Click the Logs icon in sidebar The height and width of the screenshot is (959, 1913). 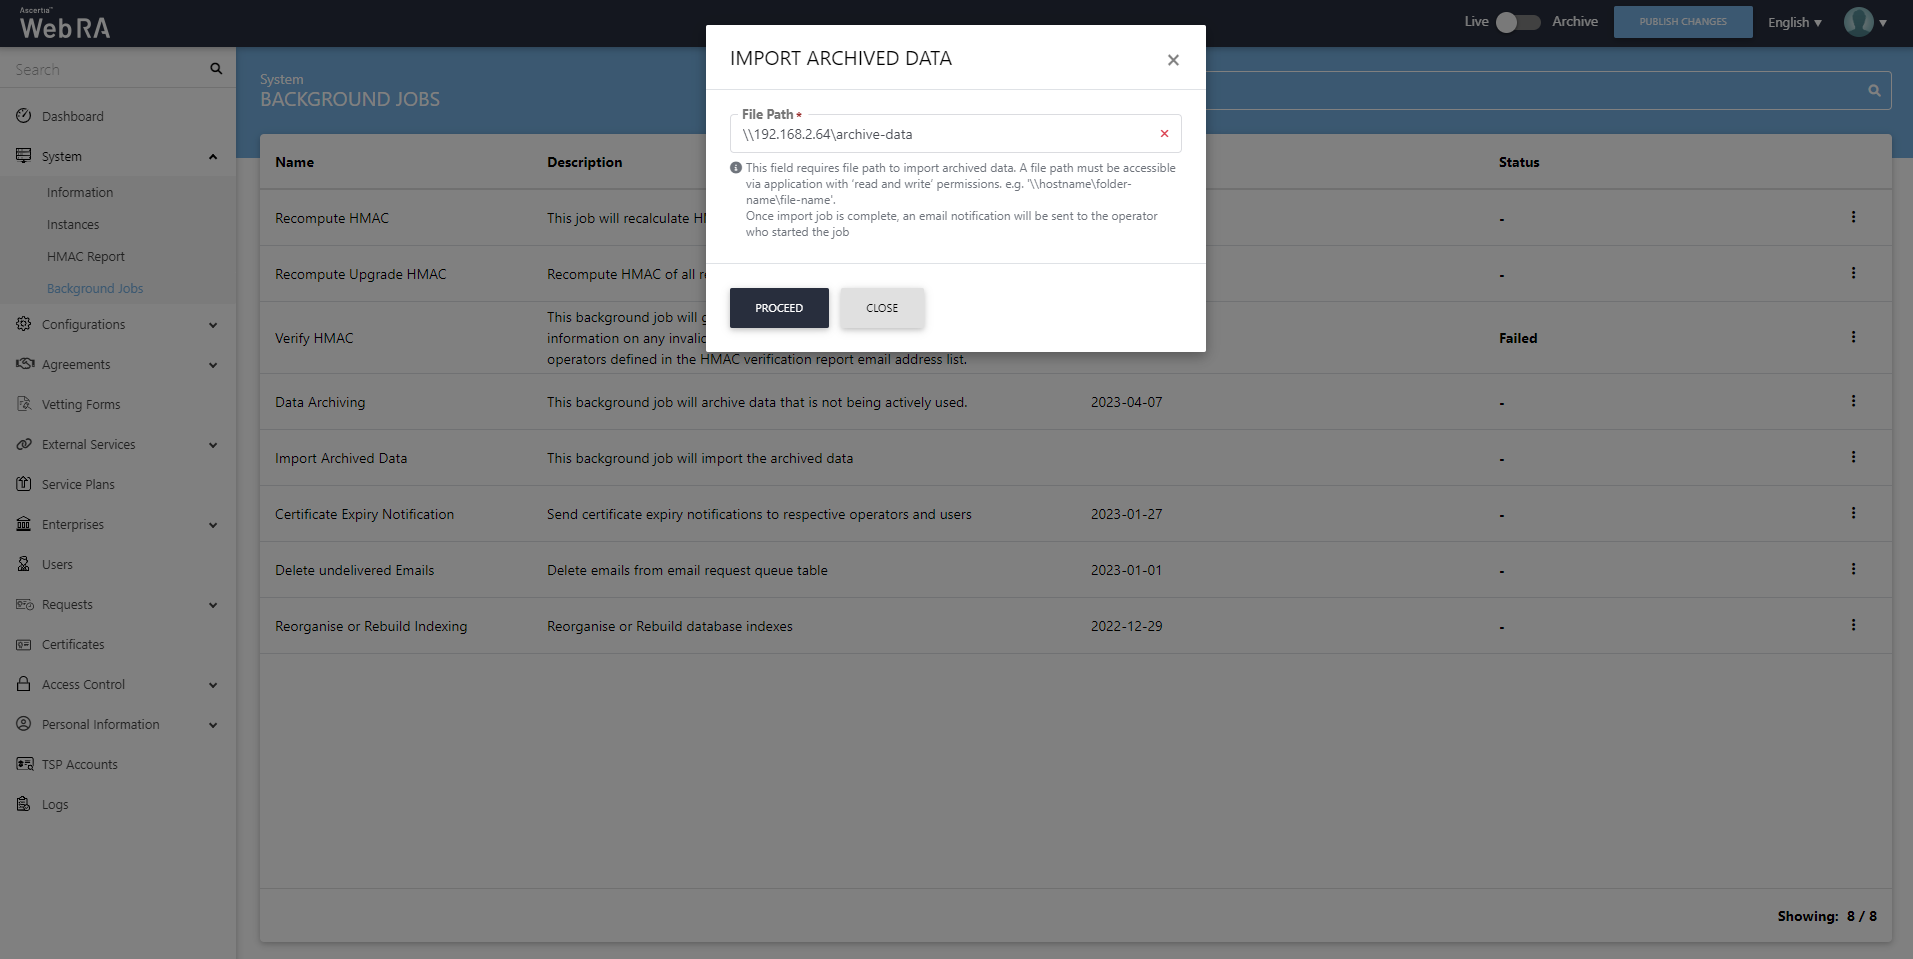pos(24,804)
